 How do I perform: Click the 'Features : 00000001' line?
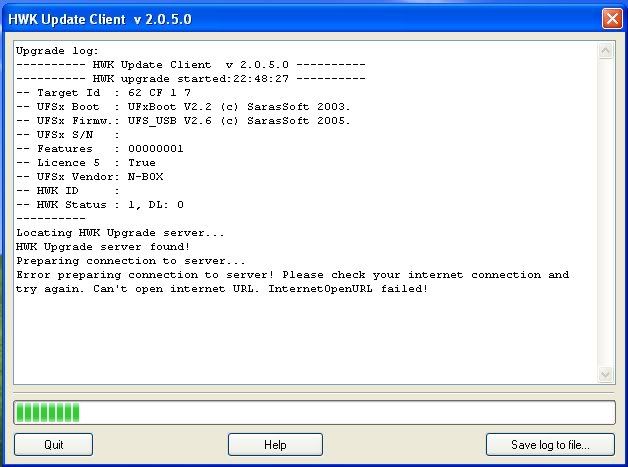pyautogui.click(x=100, y=149)
